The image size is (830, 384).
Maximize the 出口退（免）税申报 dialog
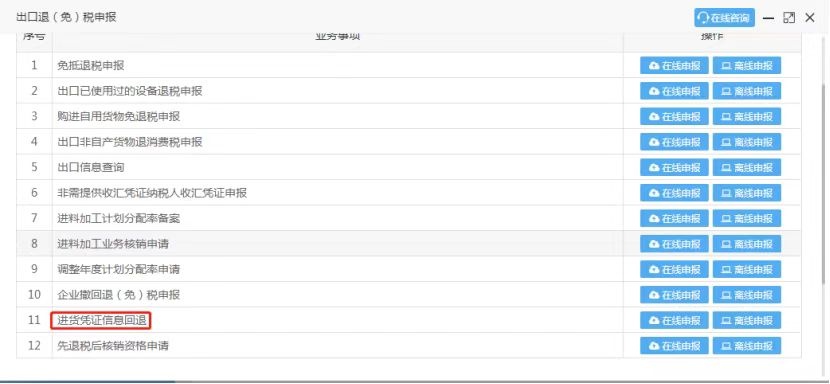(789, 18)
